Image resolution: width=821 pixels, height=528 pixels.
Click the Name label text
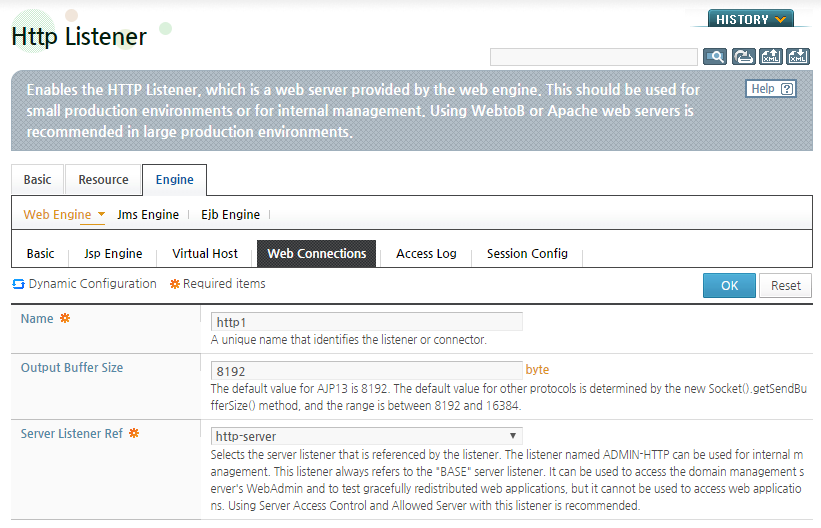[37, 318]
